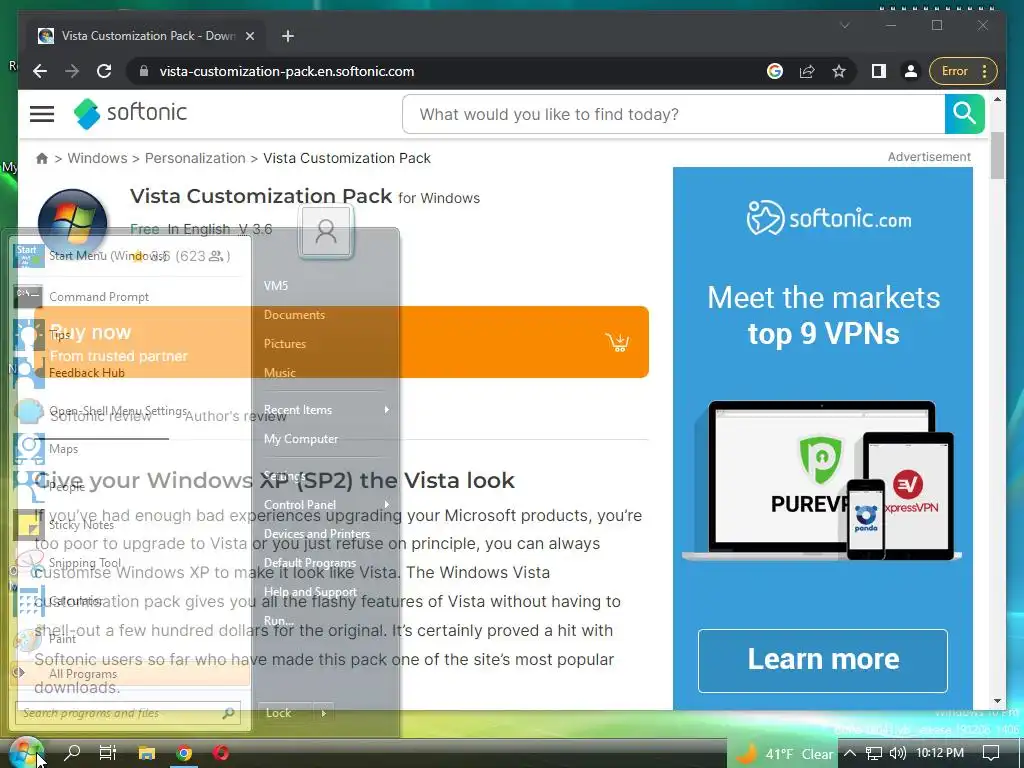Click the Softonic logo
Image resolution: width=1024 pixels, height=768 pixels.
[130, 114]
